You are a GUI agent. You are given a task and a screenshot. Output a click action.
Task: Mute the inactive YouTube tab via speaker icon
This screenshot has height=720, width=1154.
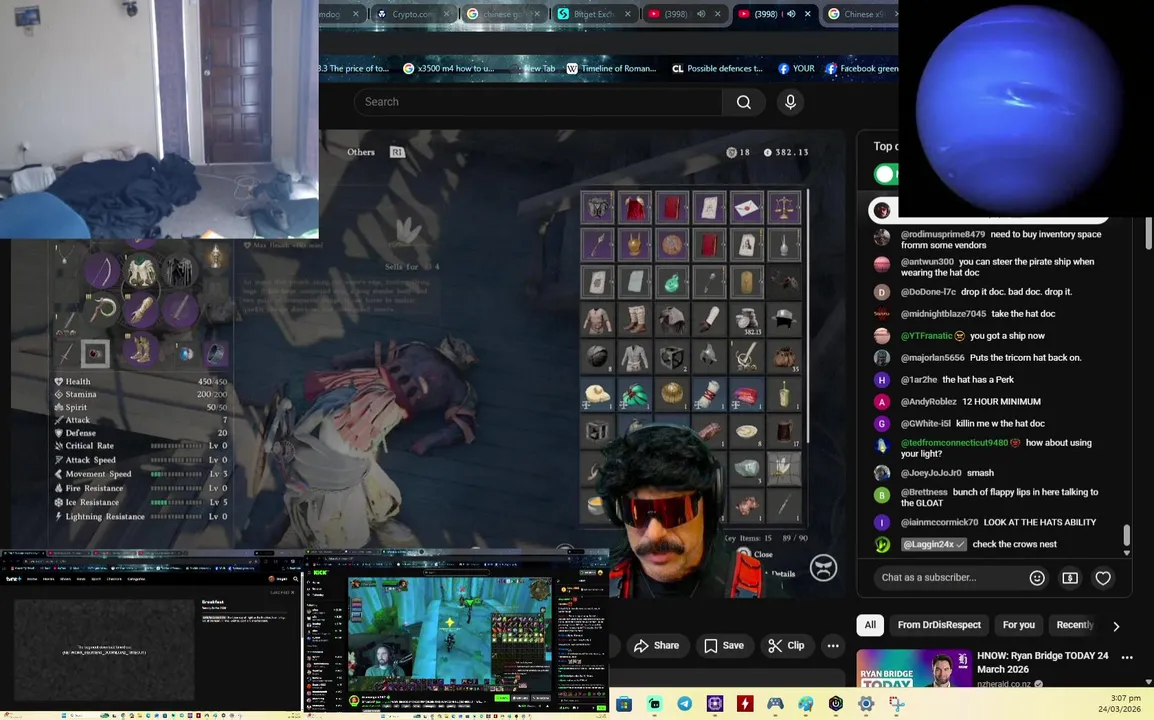tap(701, 14)
